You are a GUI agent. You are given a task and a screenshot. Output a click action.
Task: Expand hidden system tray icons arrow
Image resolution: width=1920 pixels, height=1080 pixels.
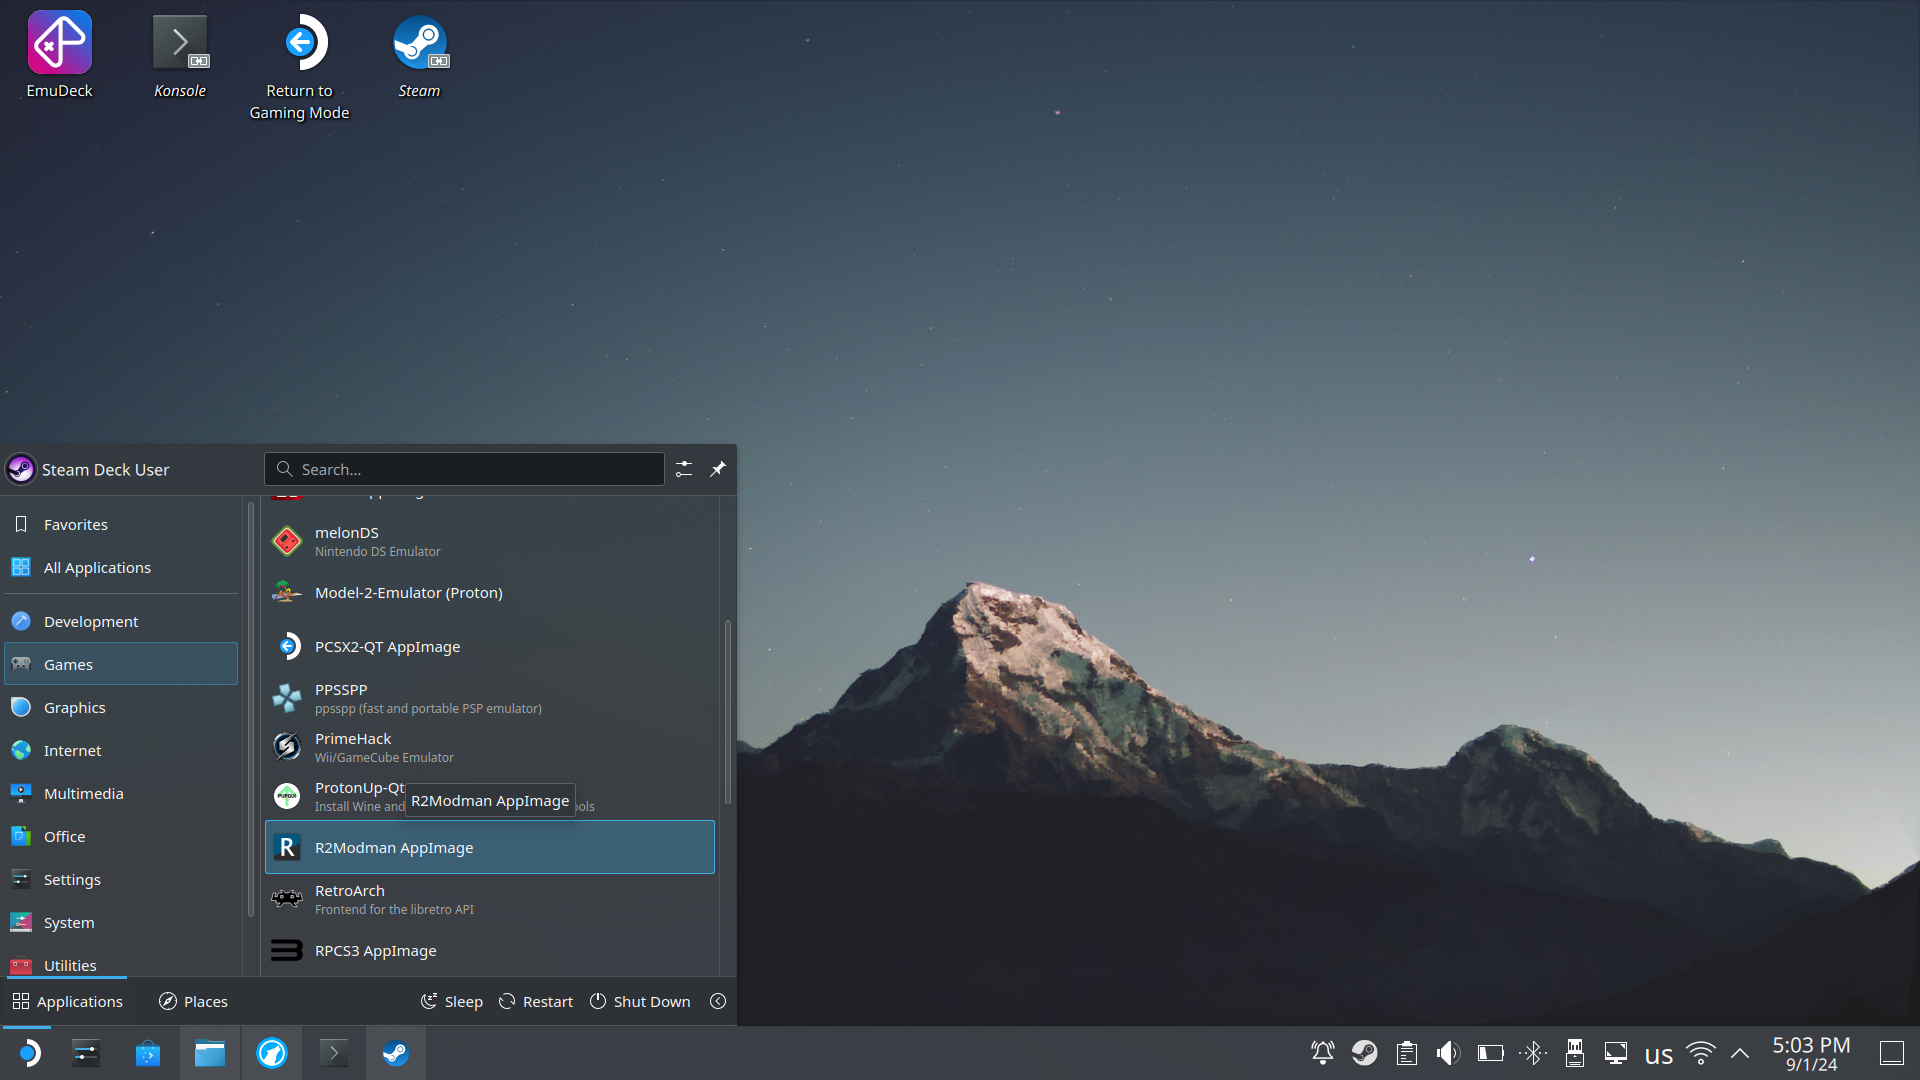coord(1740,1053)
